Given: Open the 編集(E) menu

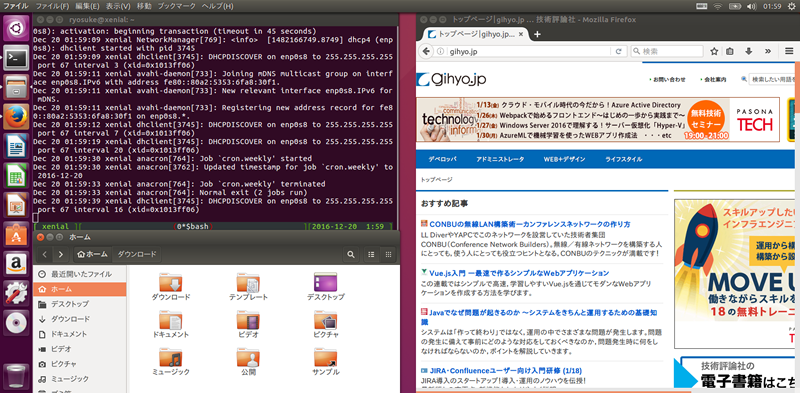Looking at the screenshot, I should click(87, 6).
